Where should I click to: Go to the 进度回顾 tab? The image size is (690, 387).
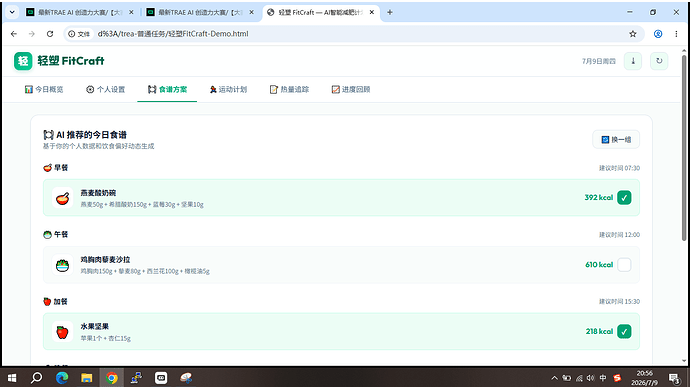point(351,89)
